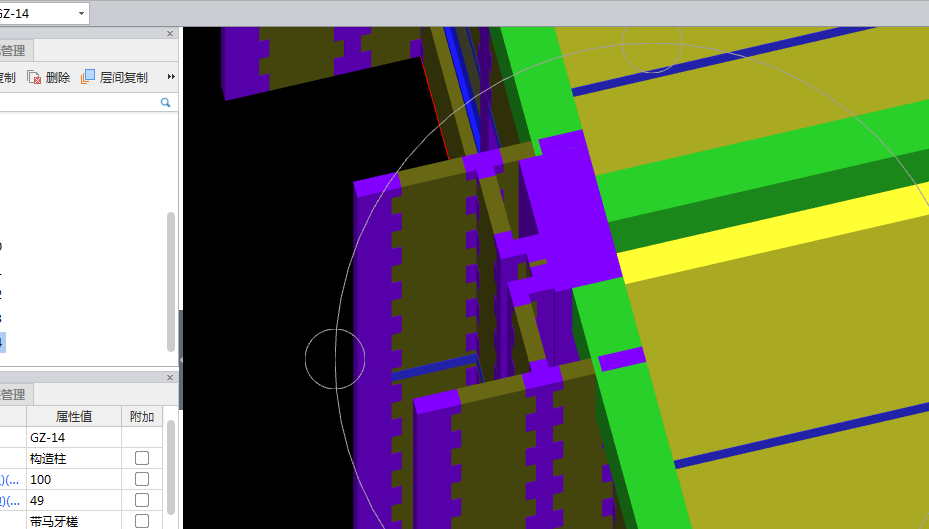Tick the 附加 checkbox for 带马牙槎
The height and width of the screenshot is (529, 929).
142,521
